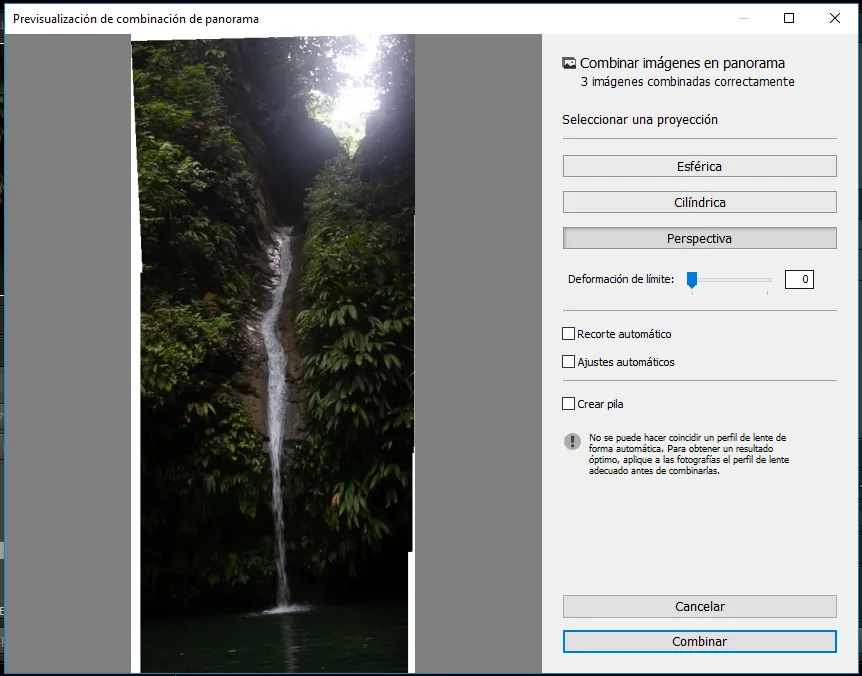Select the Cilíndrica projection

699,202
